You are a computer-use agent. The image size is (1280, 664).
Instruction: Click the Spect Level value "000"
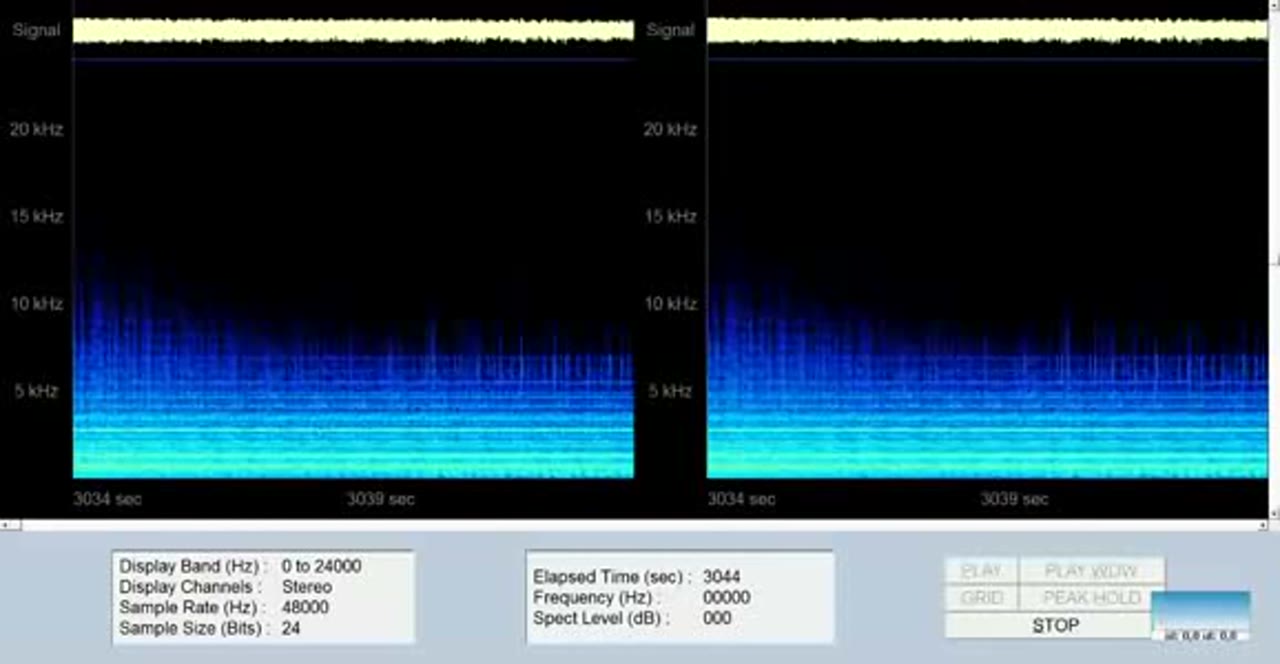coord(716,618)
